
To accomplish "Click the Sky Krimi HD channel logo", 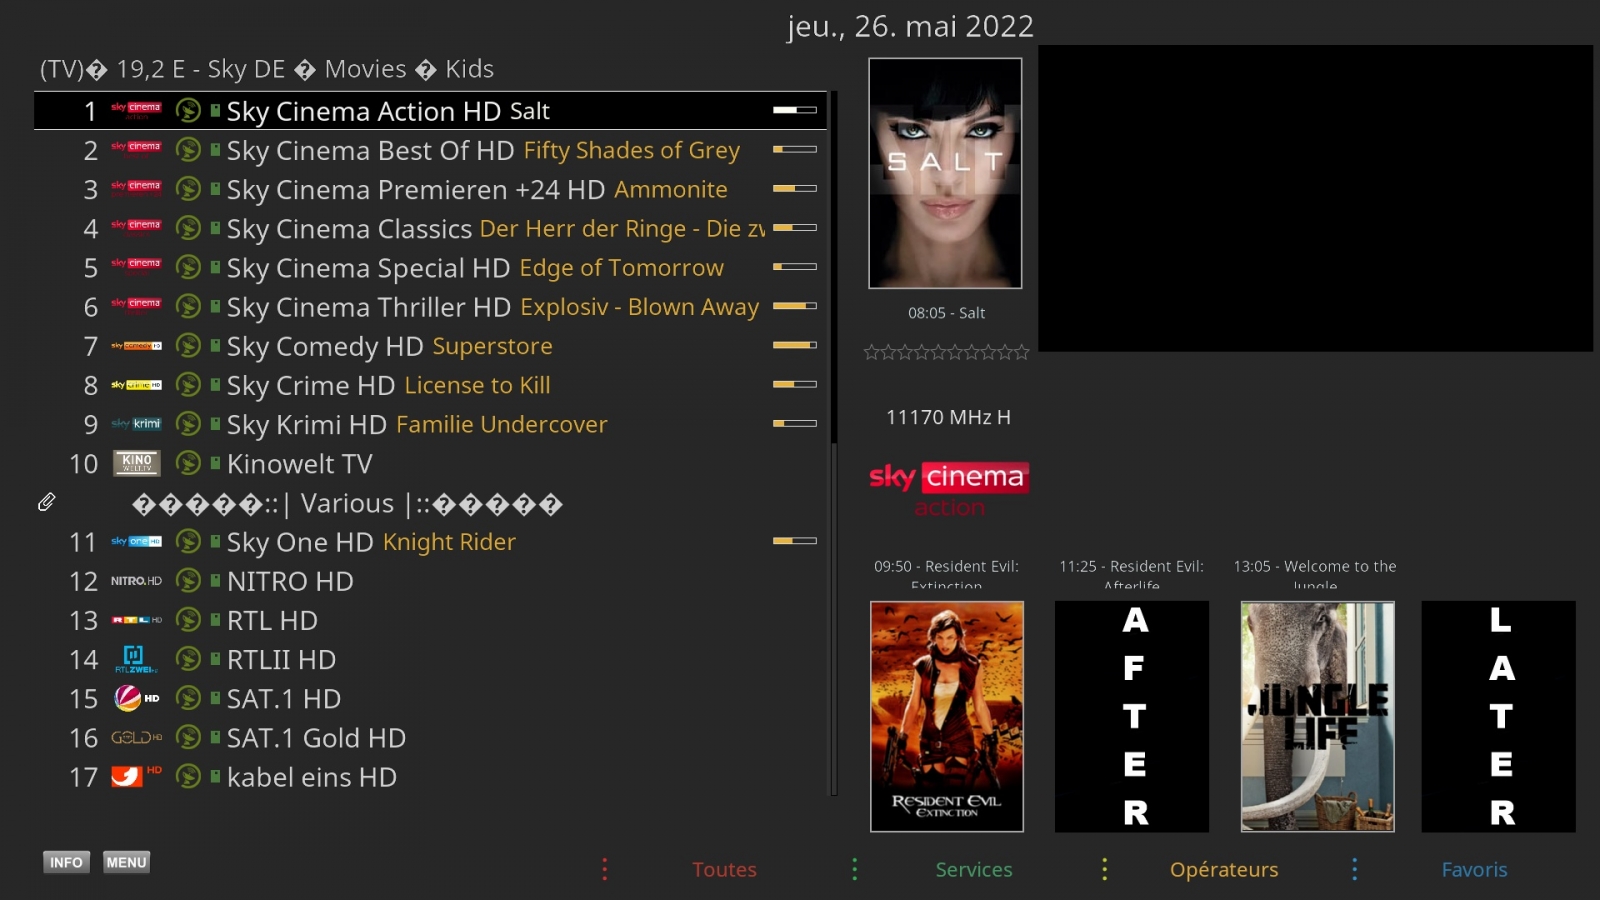I will [136, 423].
